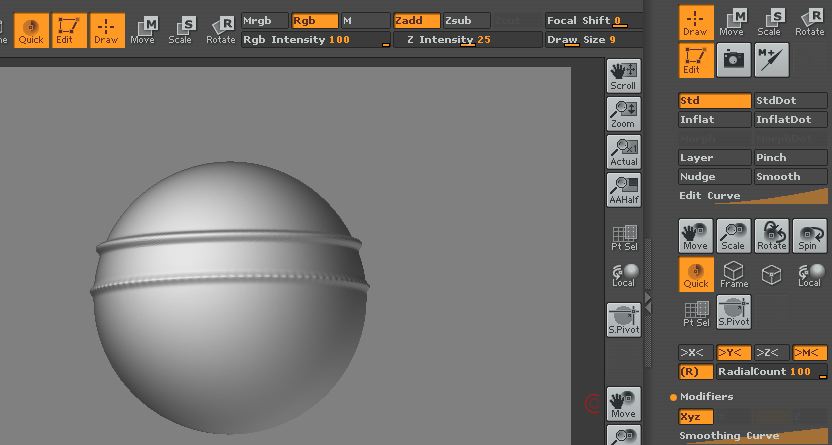Select Scale mode in the top toolbar
Image resolution: width=832 pixels, height=445 pixels.
click(x=180, y=31)
